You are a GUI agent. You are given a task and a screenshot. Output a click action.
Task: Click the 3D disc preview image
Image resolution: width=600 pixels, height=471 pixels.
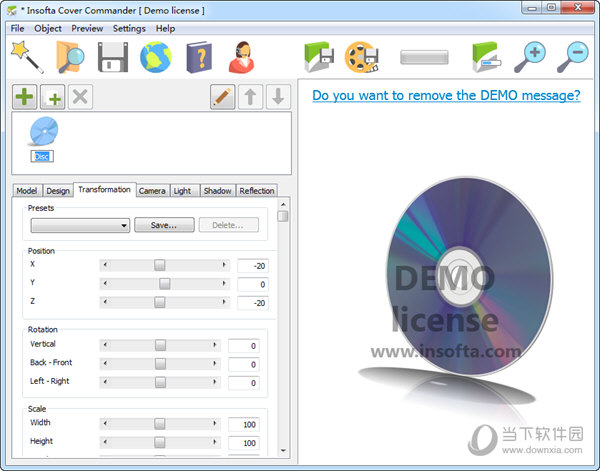[x=469, y=277]
